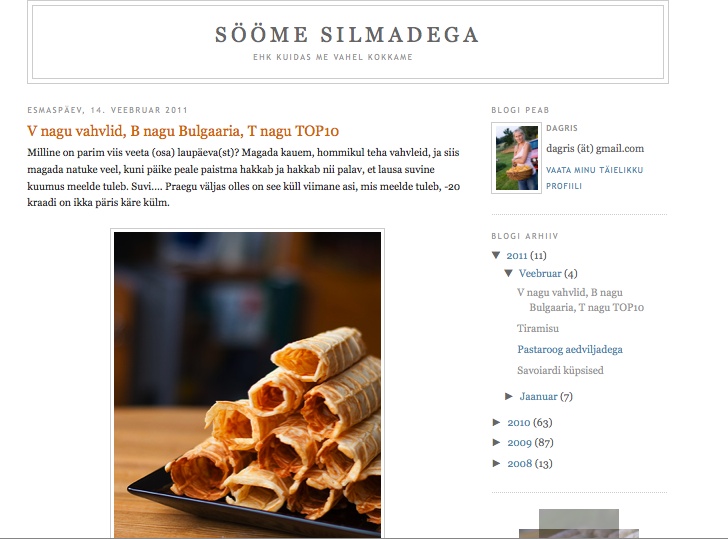The width and height of the screenshot is (728, 539).
Task: Open Vaata minu täielikku profiili link
Action: [x=594, y=178]
